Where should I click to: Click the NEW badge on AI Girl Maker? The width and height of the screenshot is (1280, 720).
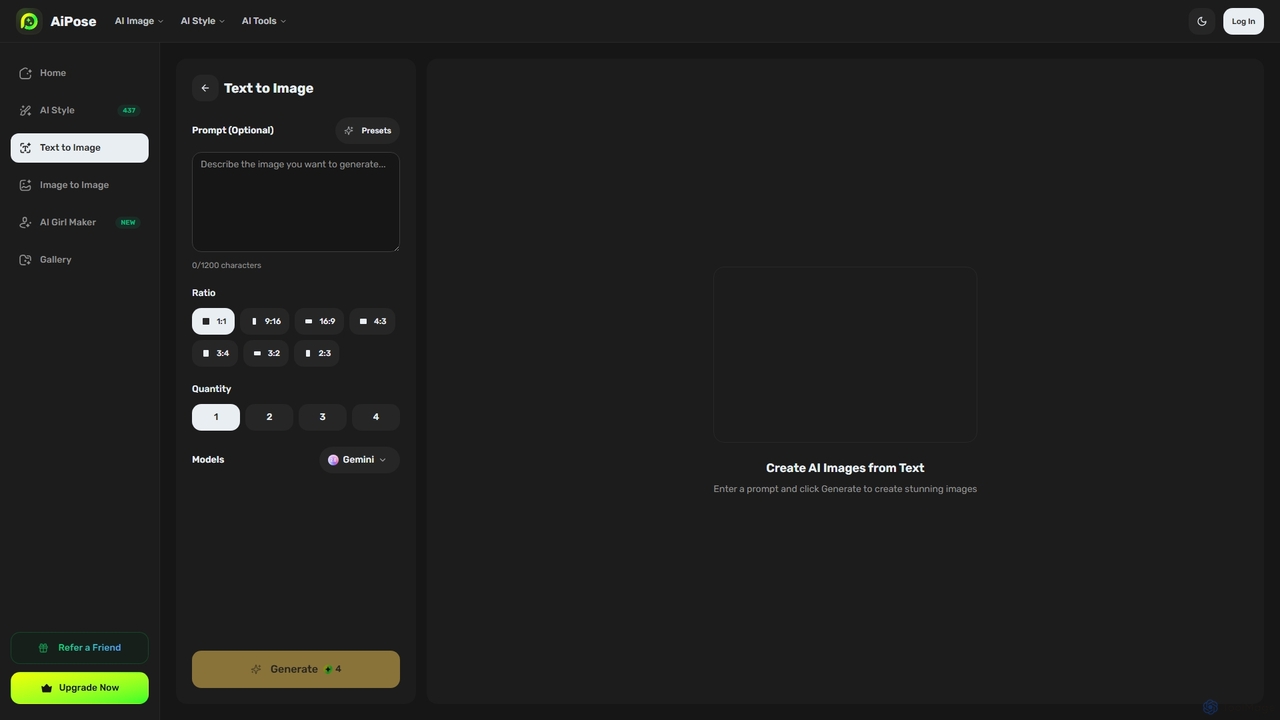(128, 222)
